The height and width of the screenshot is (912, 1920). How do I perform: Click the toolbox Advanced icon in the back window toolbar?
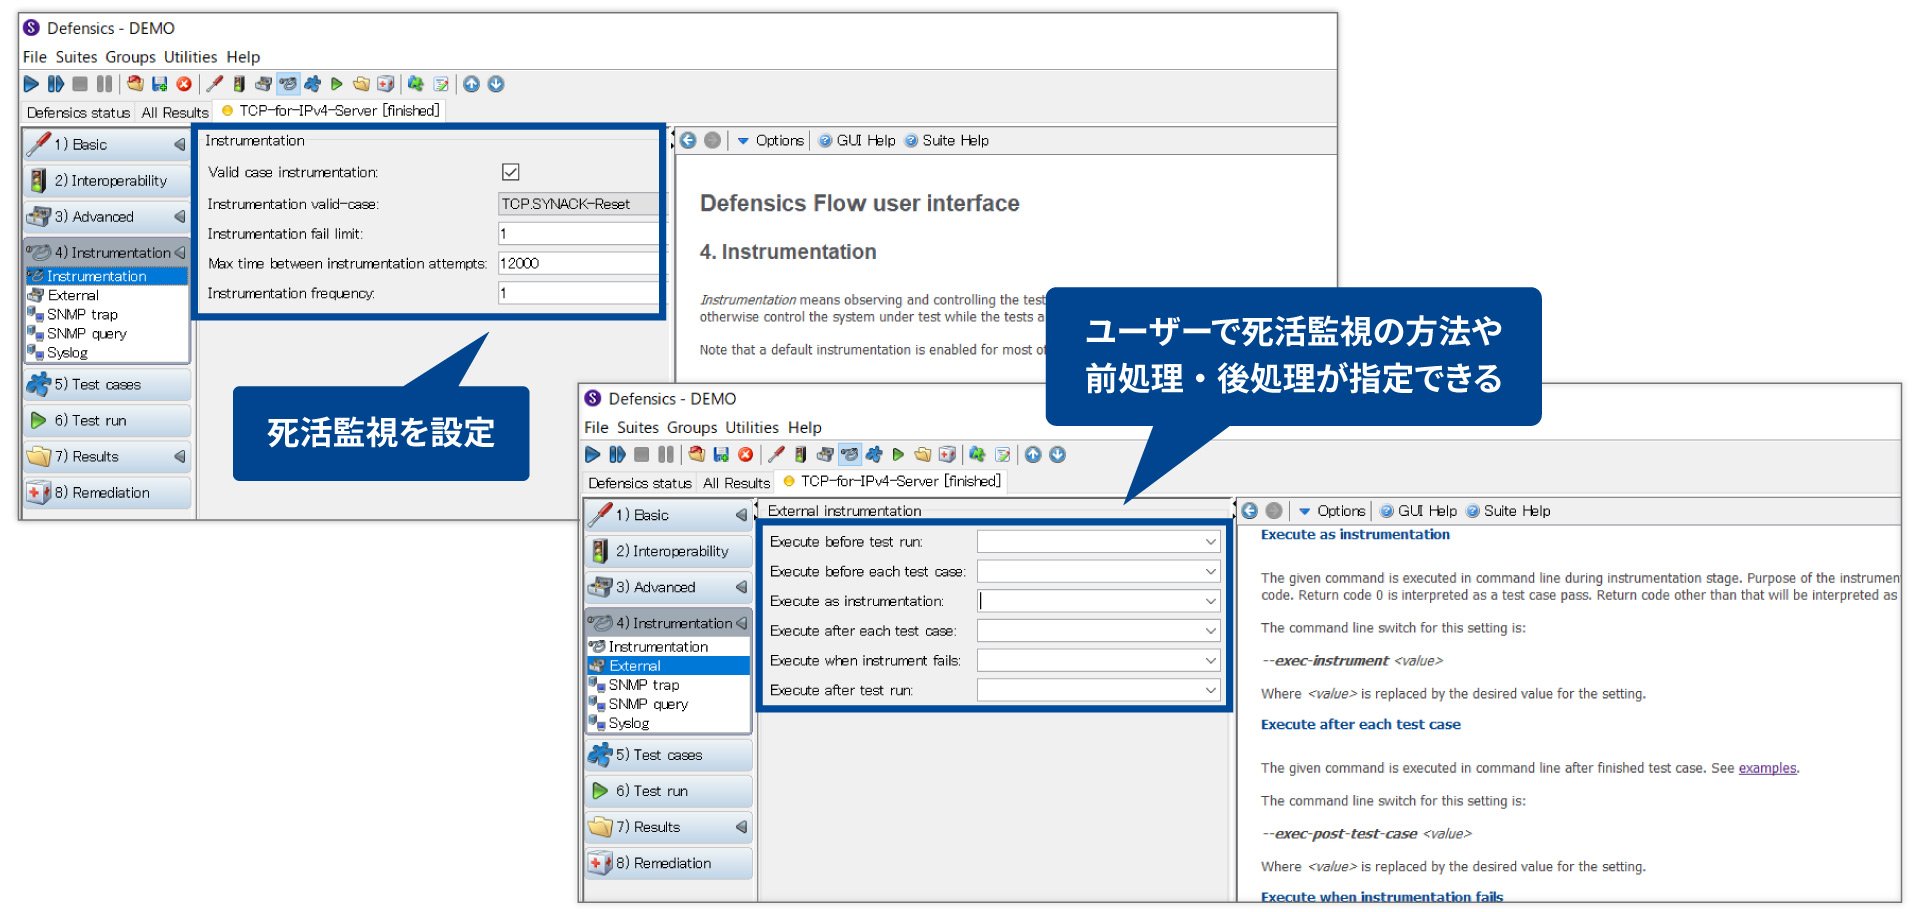point(263,84)
